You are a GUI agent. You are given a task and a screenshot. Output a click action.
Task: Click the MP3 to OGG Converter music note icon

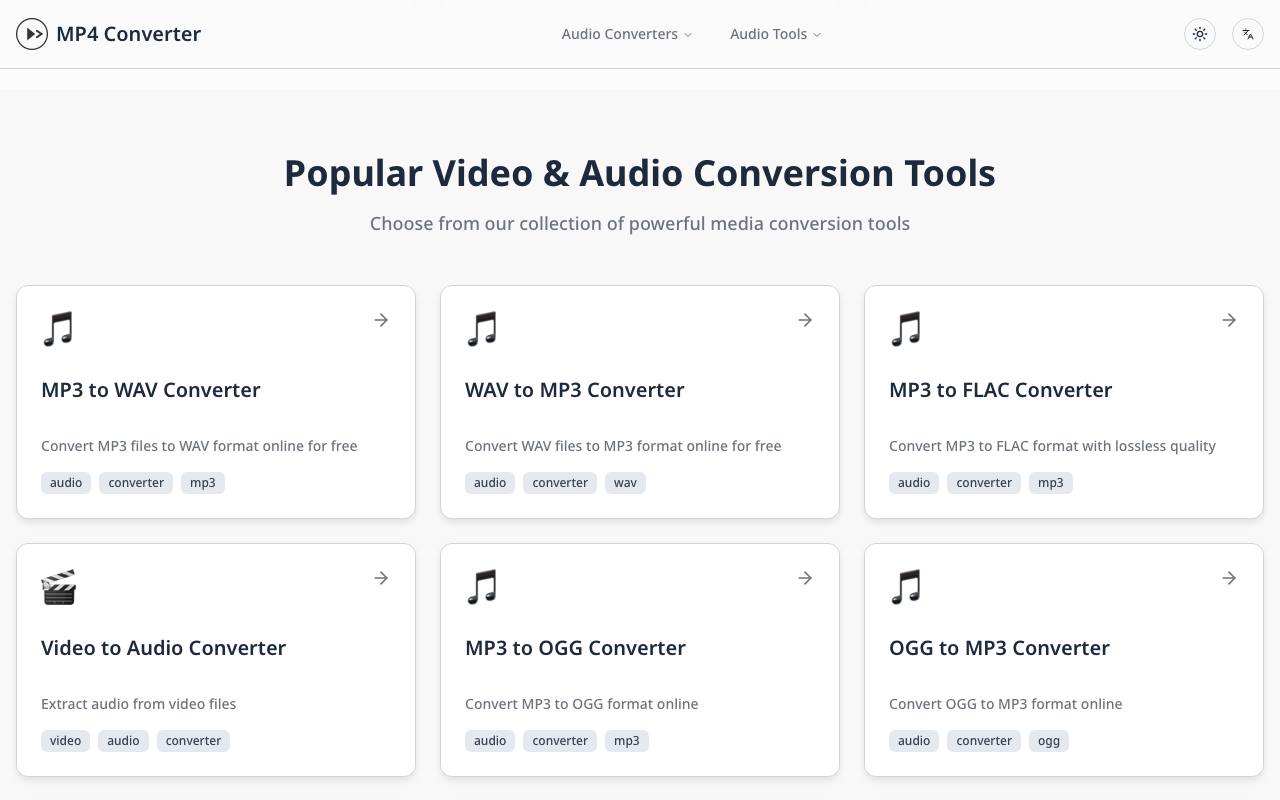pos(482,586)
